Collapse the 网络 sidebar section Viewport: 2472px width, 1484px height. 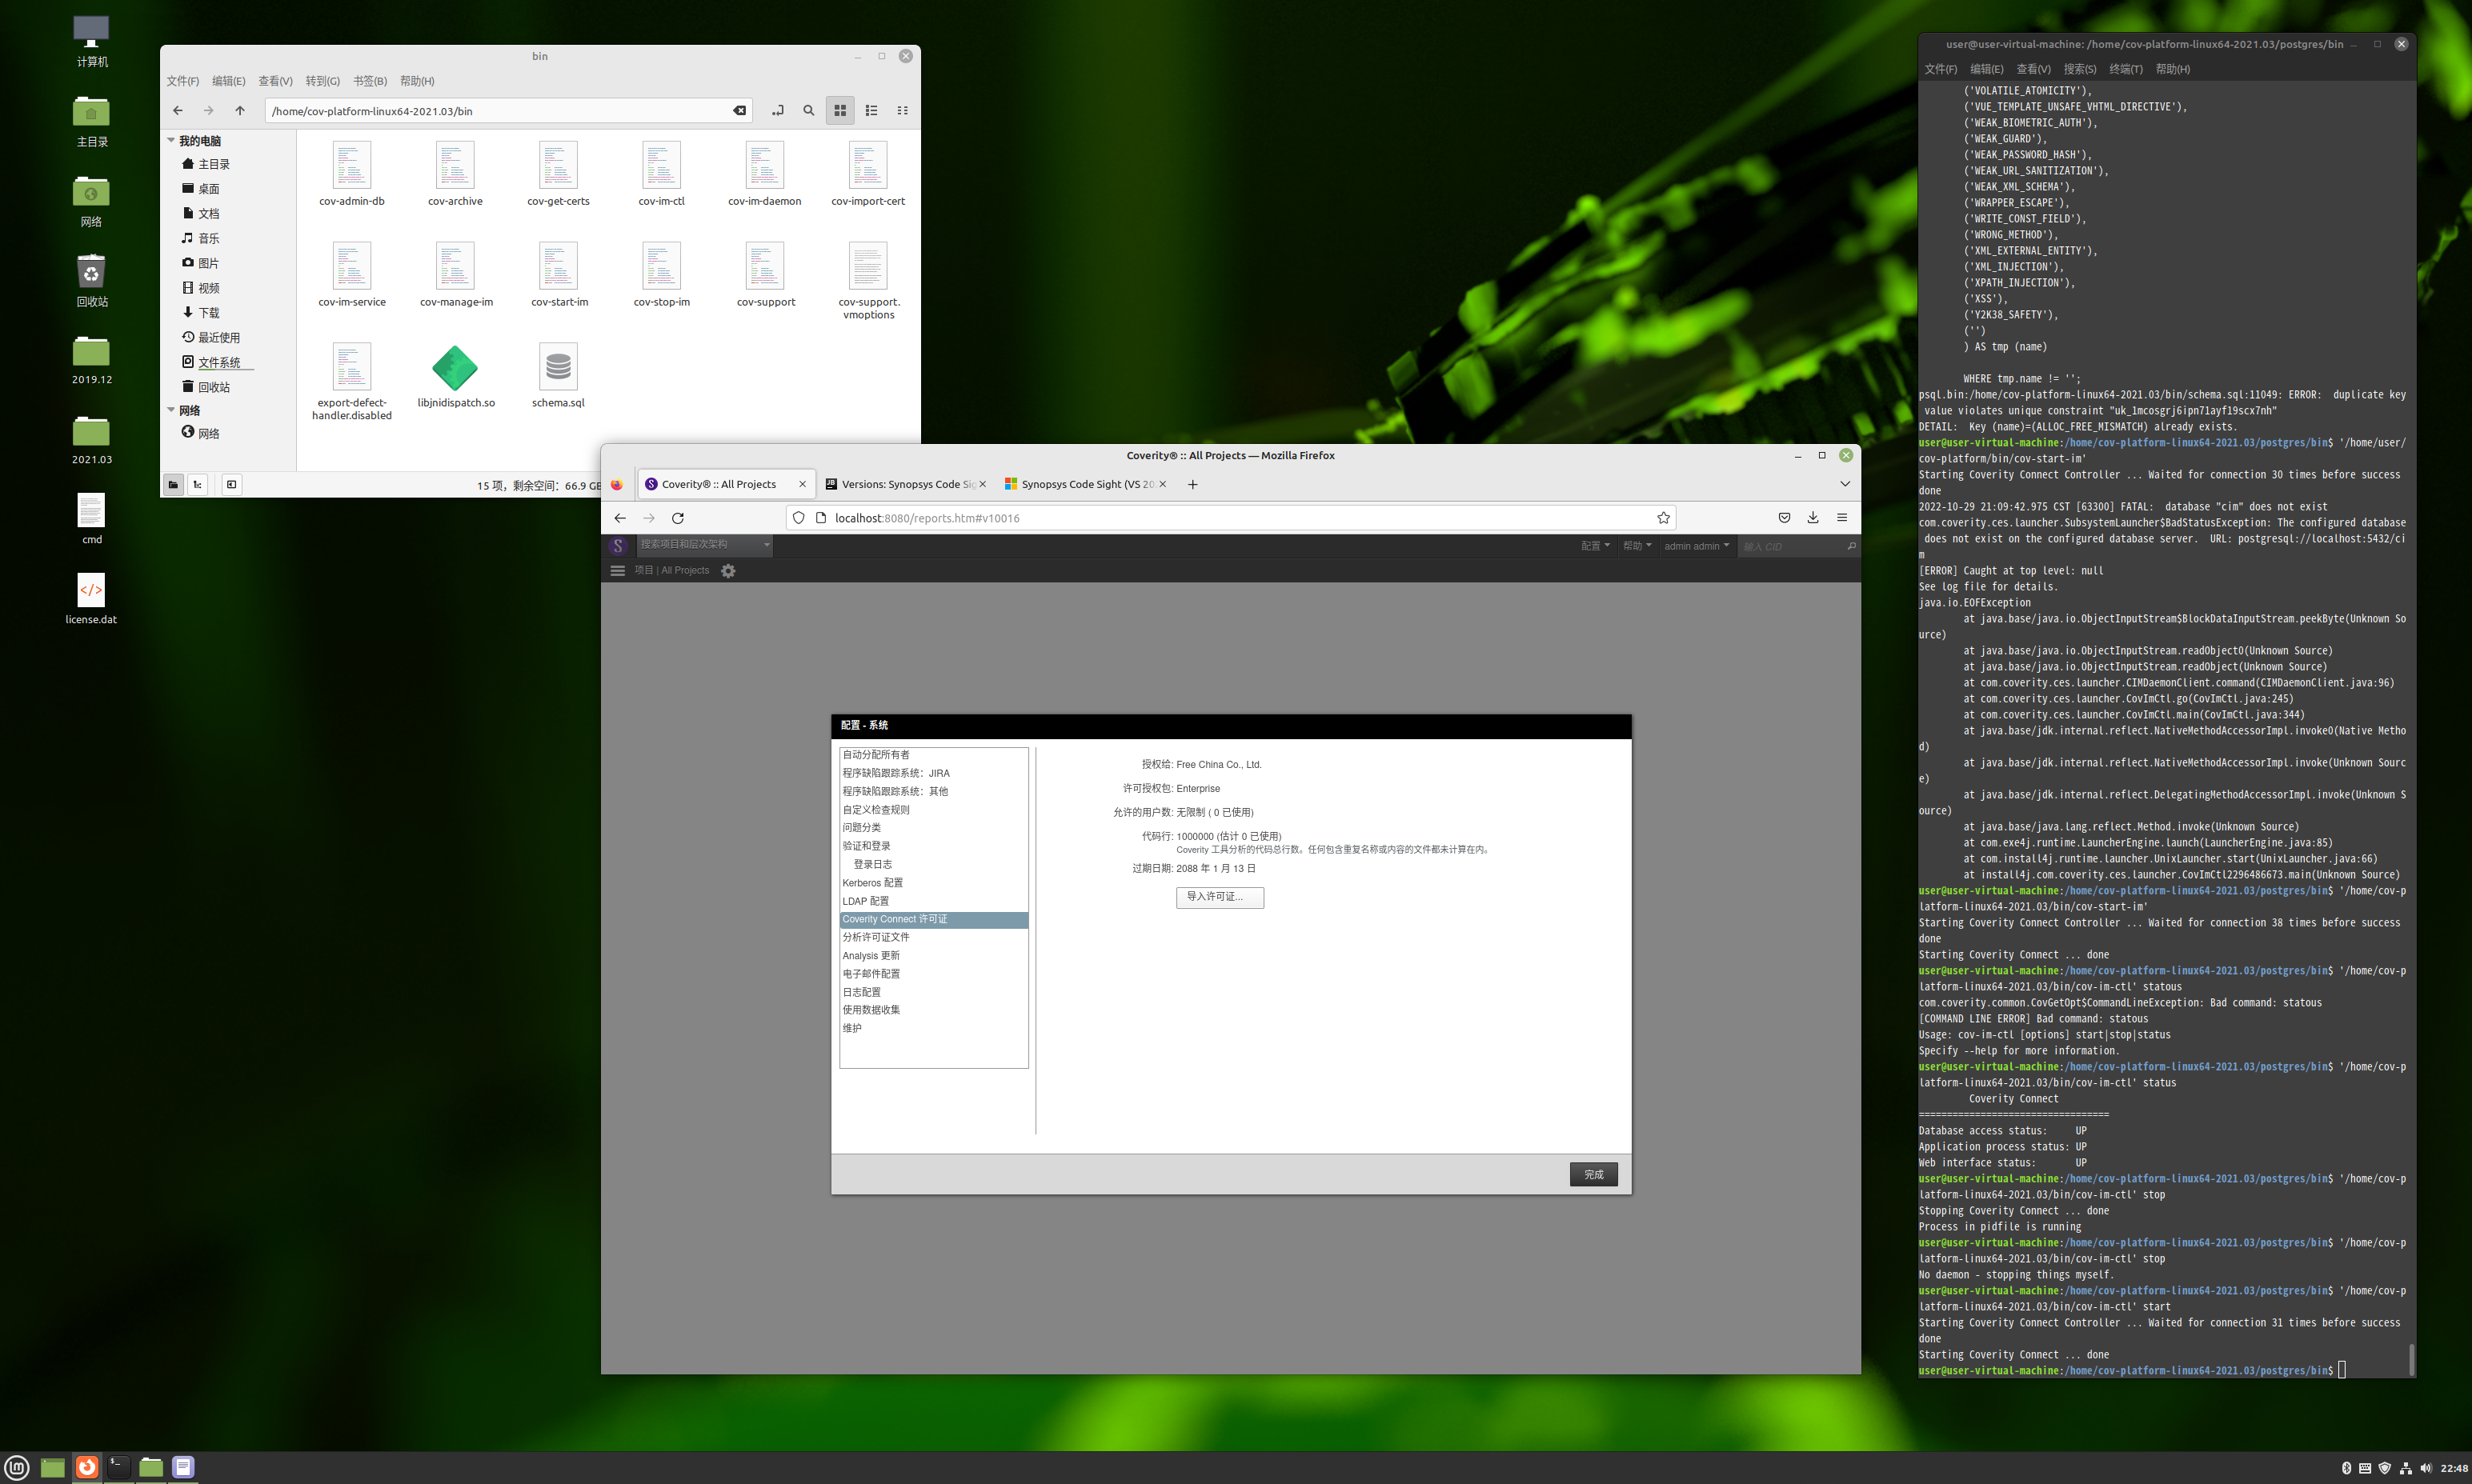171,410
